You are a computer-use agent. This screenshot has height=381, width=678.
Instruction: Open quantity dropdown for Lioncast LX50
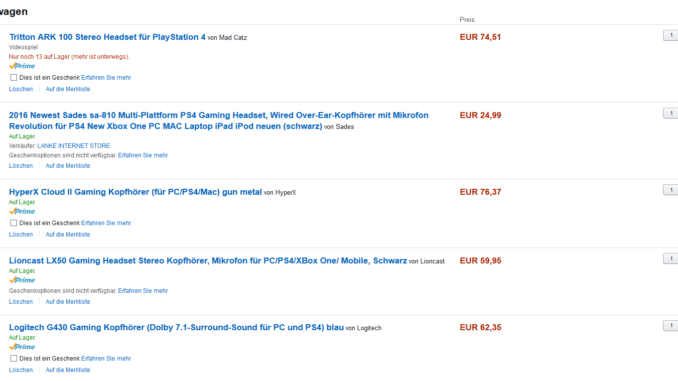671,259
